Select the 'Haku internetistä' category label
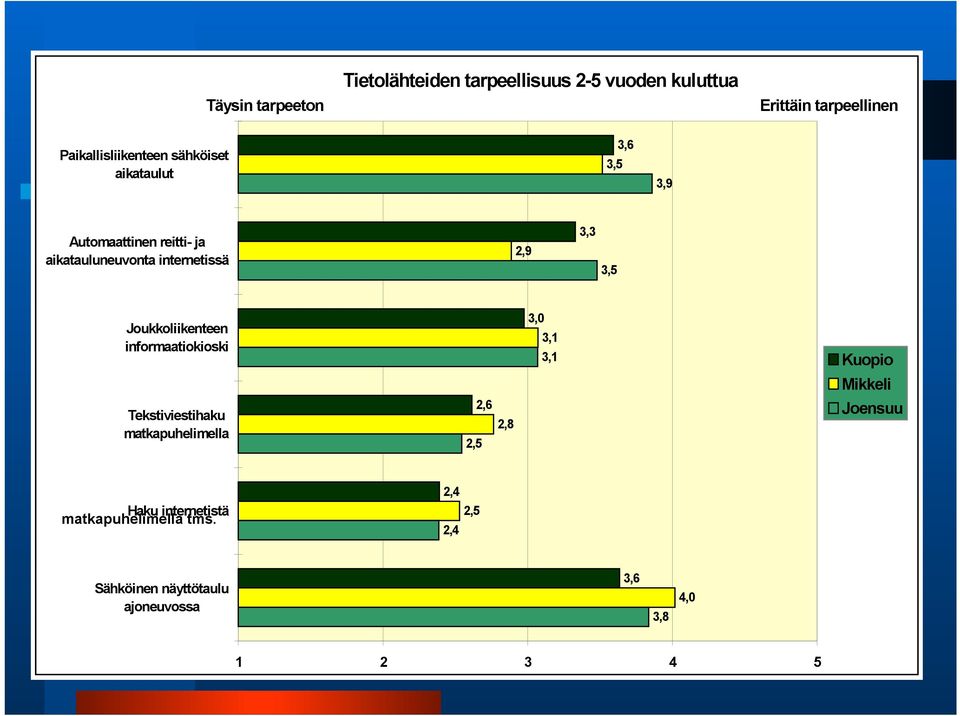Screen dimensions: 960x716 (x=178, y=510)
